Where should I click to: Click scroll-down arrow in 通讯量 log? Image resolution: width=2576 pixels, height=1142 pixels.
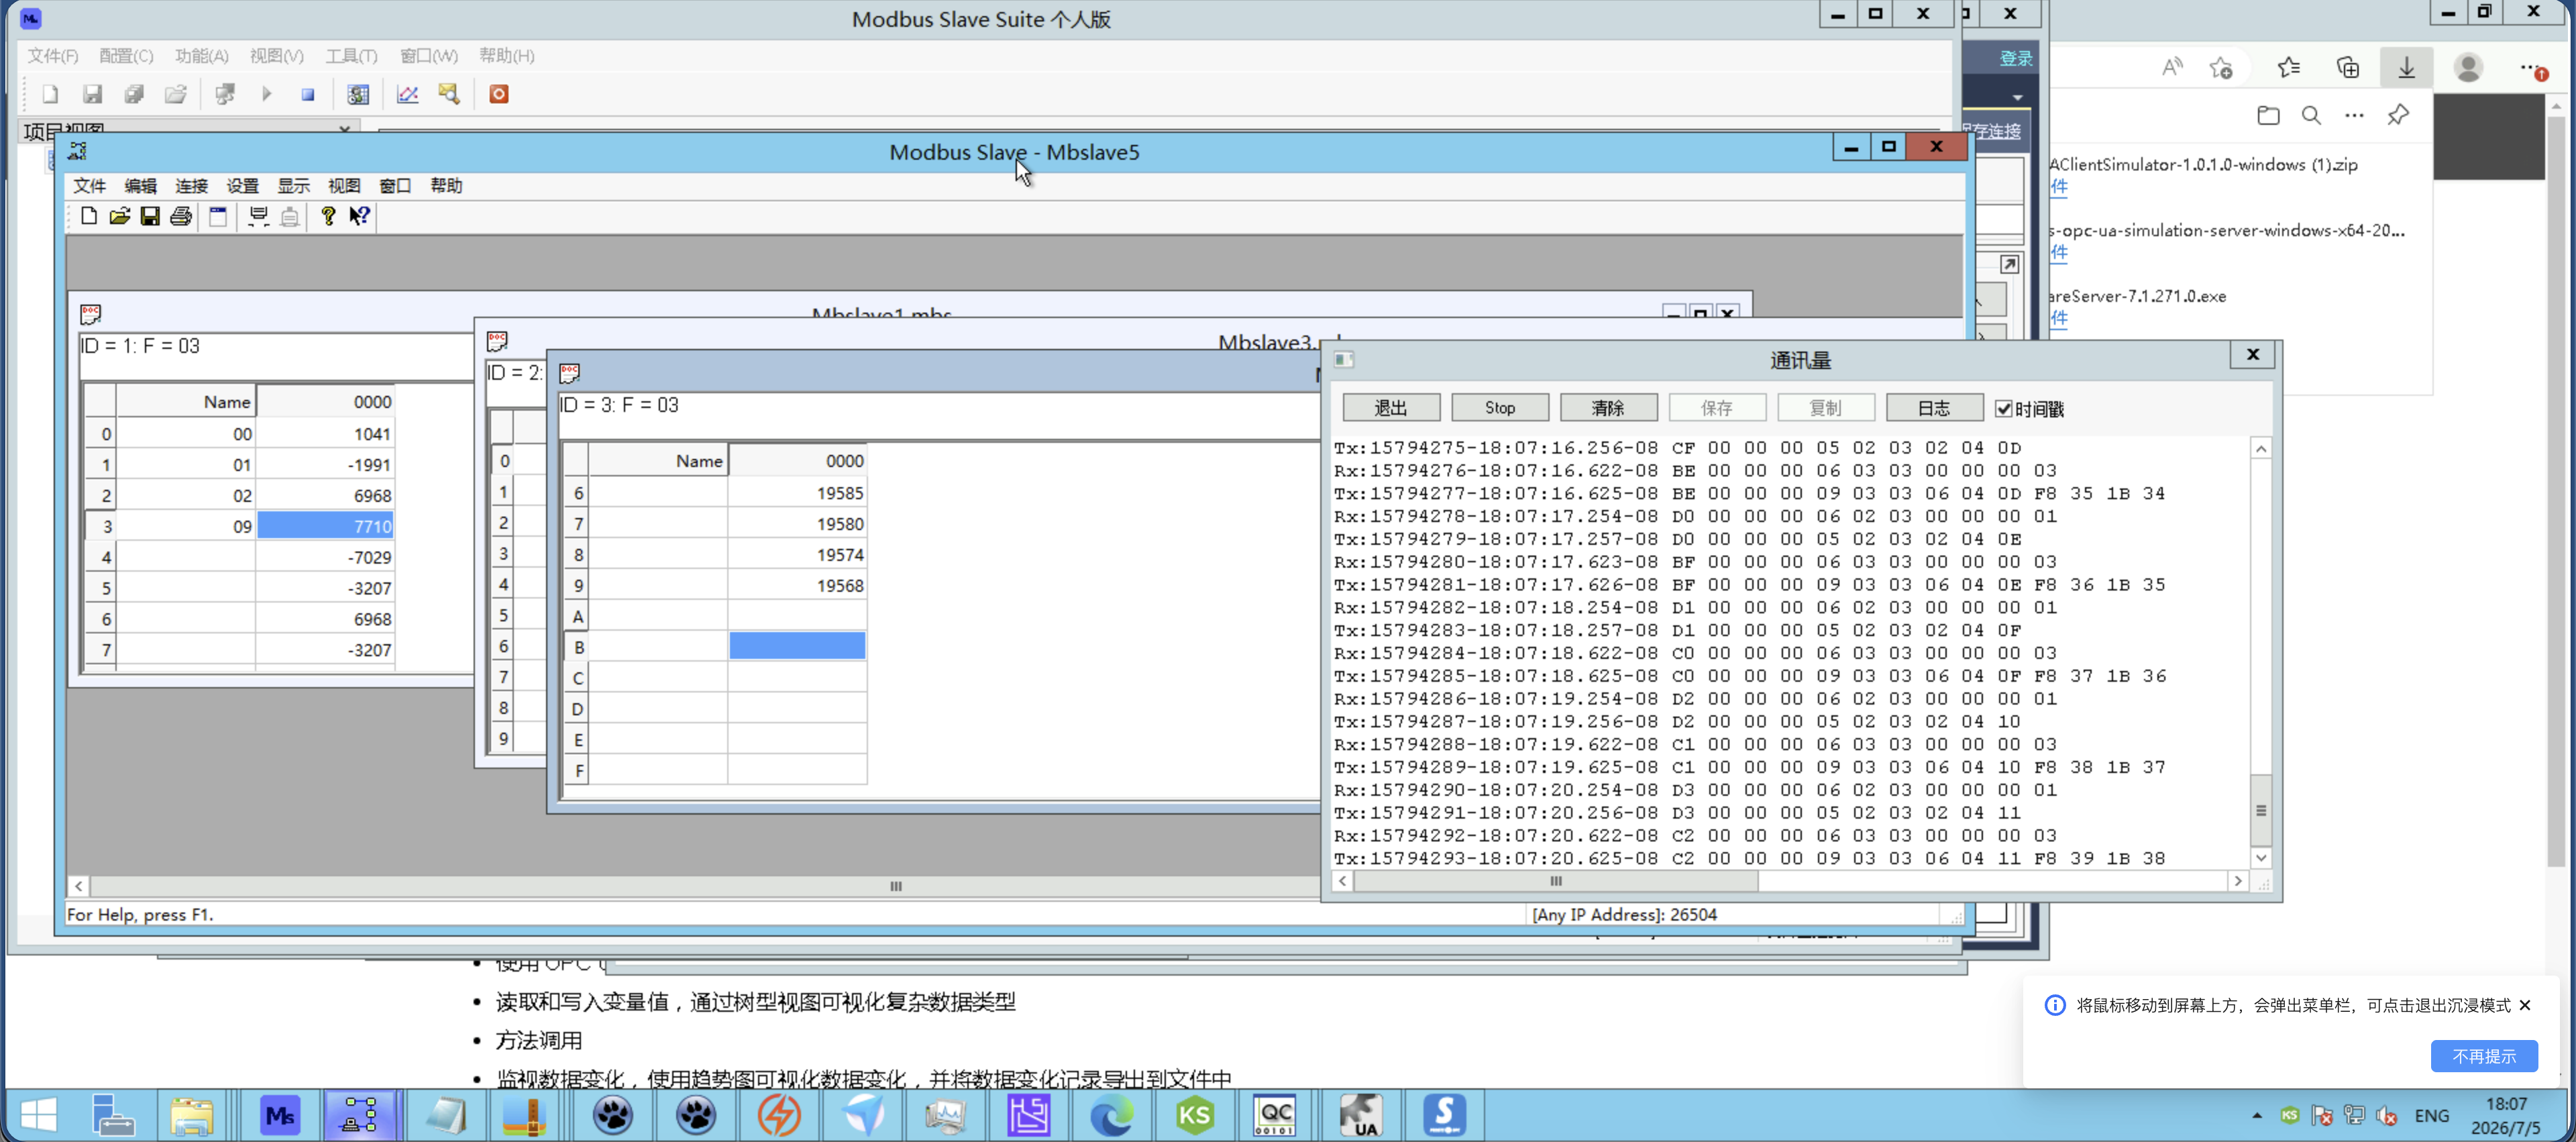[x=2261, y=857]
